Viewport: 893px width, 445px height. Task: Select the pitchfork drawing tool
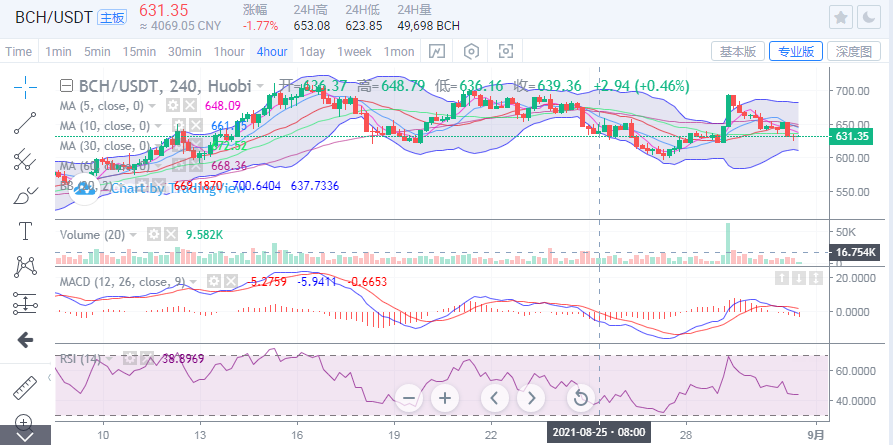(26, 160)
